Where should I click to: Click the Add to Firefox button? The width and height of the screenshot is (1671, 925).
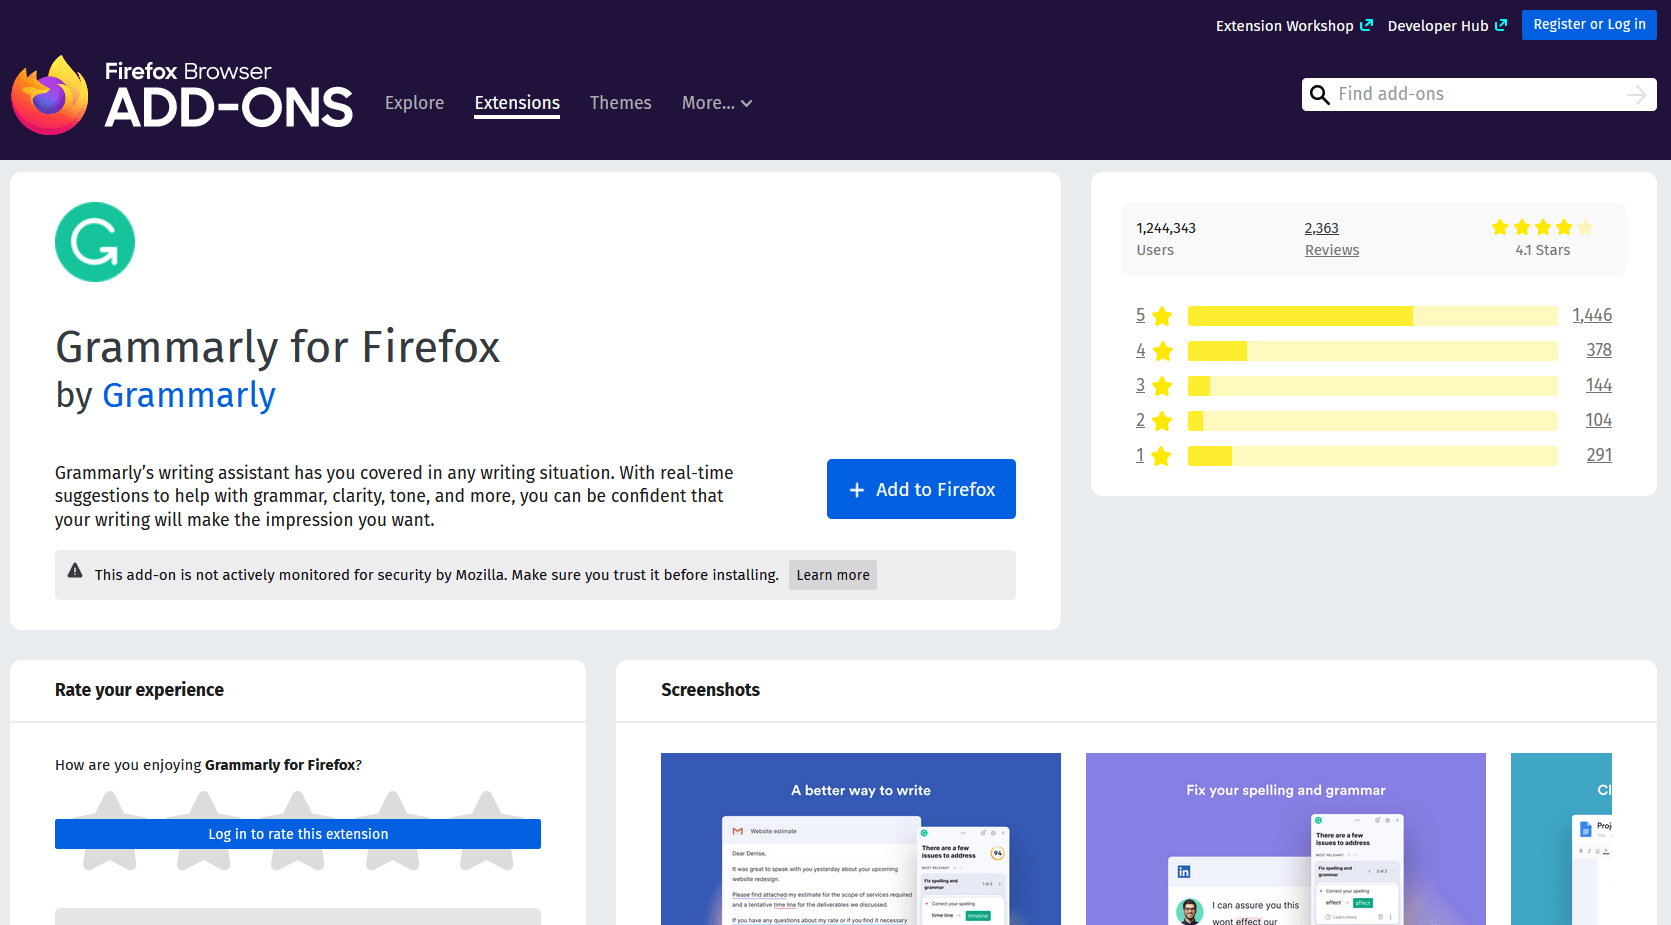tap(921, 489)
